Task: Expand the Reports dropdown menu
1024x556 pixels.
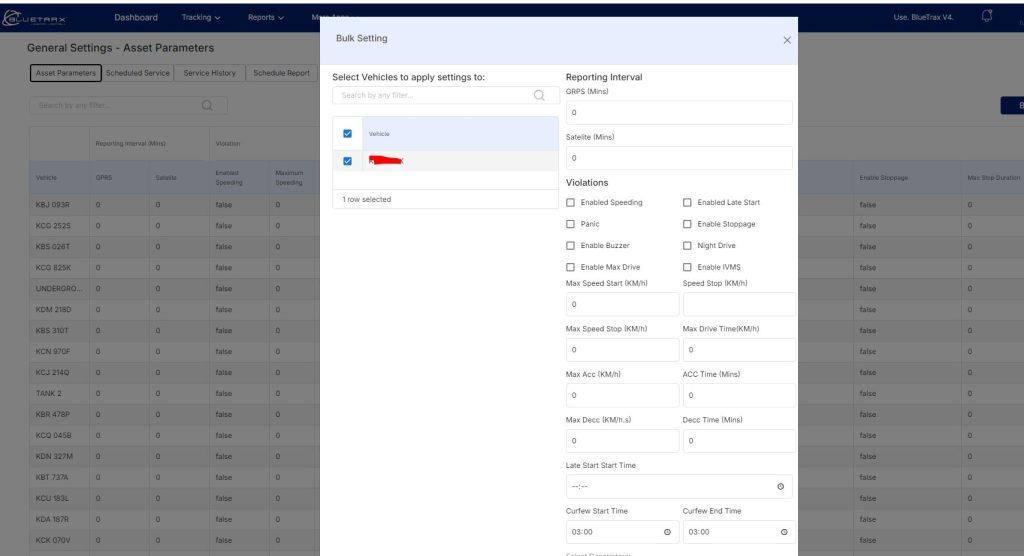Action: [x=266, y=17]
